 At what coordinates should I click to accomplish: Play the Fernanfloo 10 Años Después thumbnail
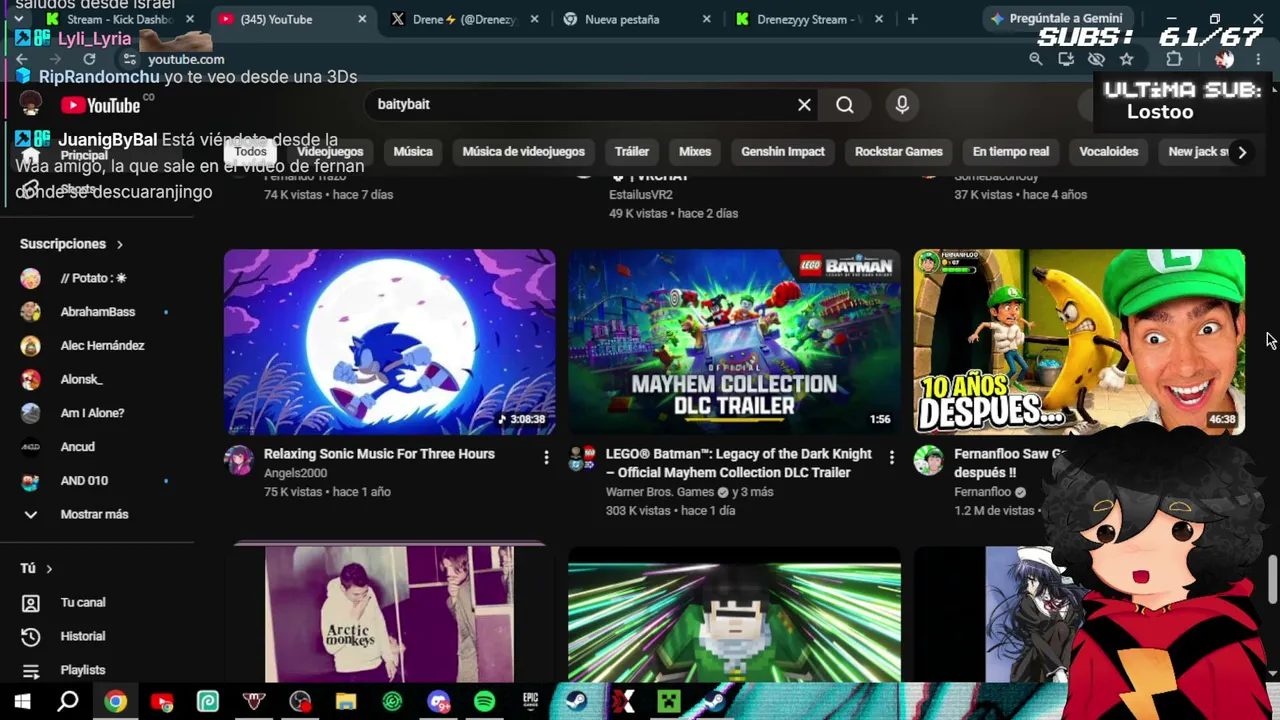point(1080,342)
